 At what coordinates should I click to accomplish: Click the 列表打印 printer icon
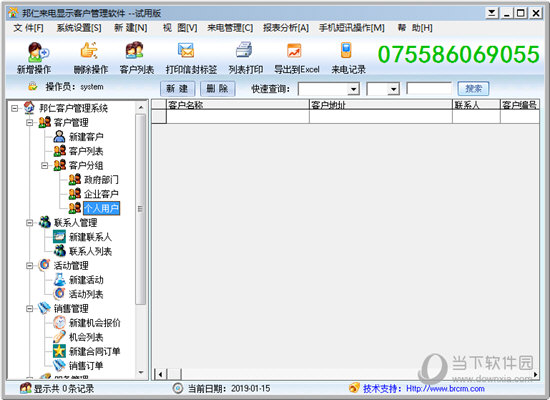[x=244, y=49]
